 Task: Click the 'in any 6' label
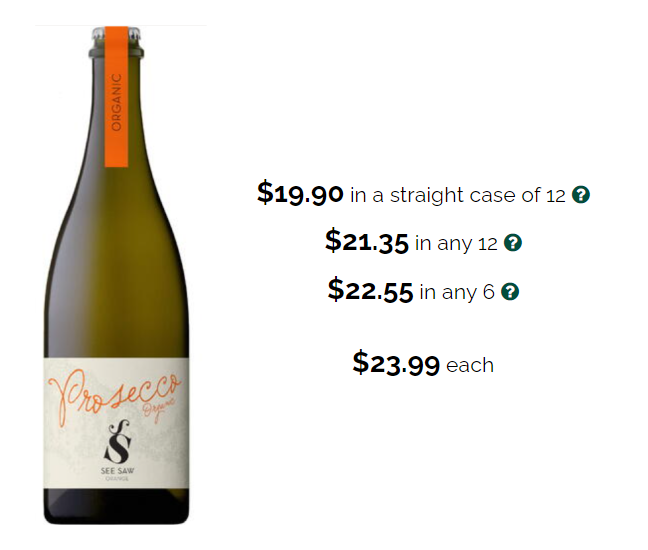pyautogui.click(x=457, y=292)
